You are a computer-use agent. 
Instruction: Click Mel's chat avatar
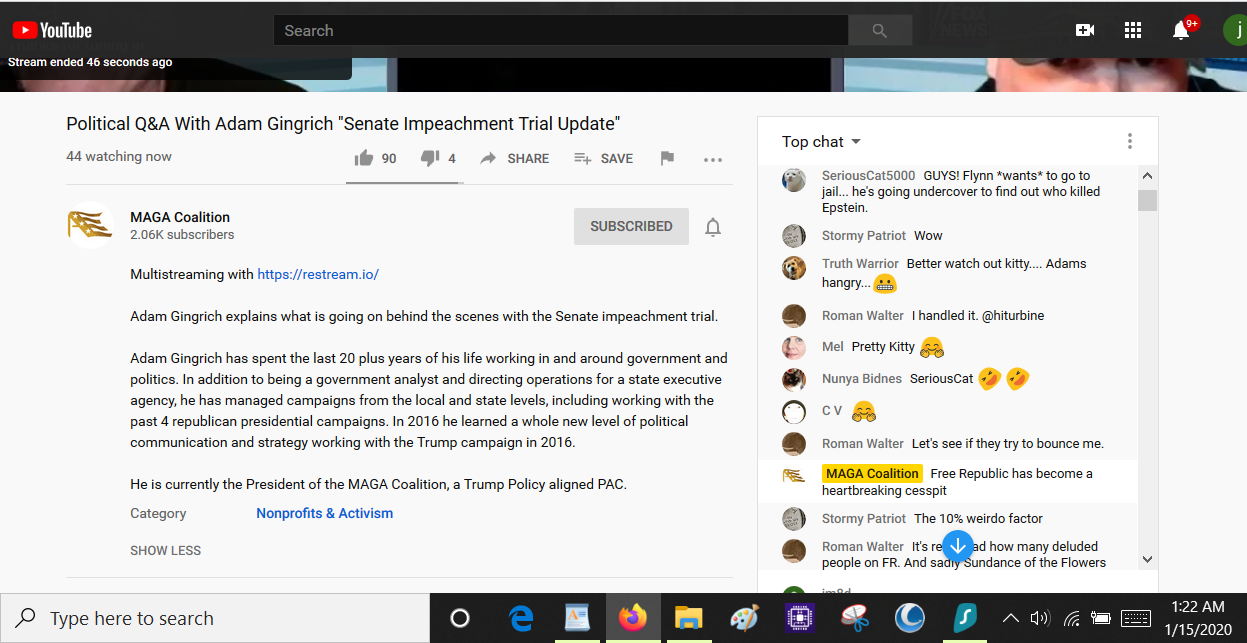pyautogui.click(x=794, y=347)
